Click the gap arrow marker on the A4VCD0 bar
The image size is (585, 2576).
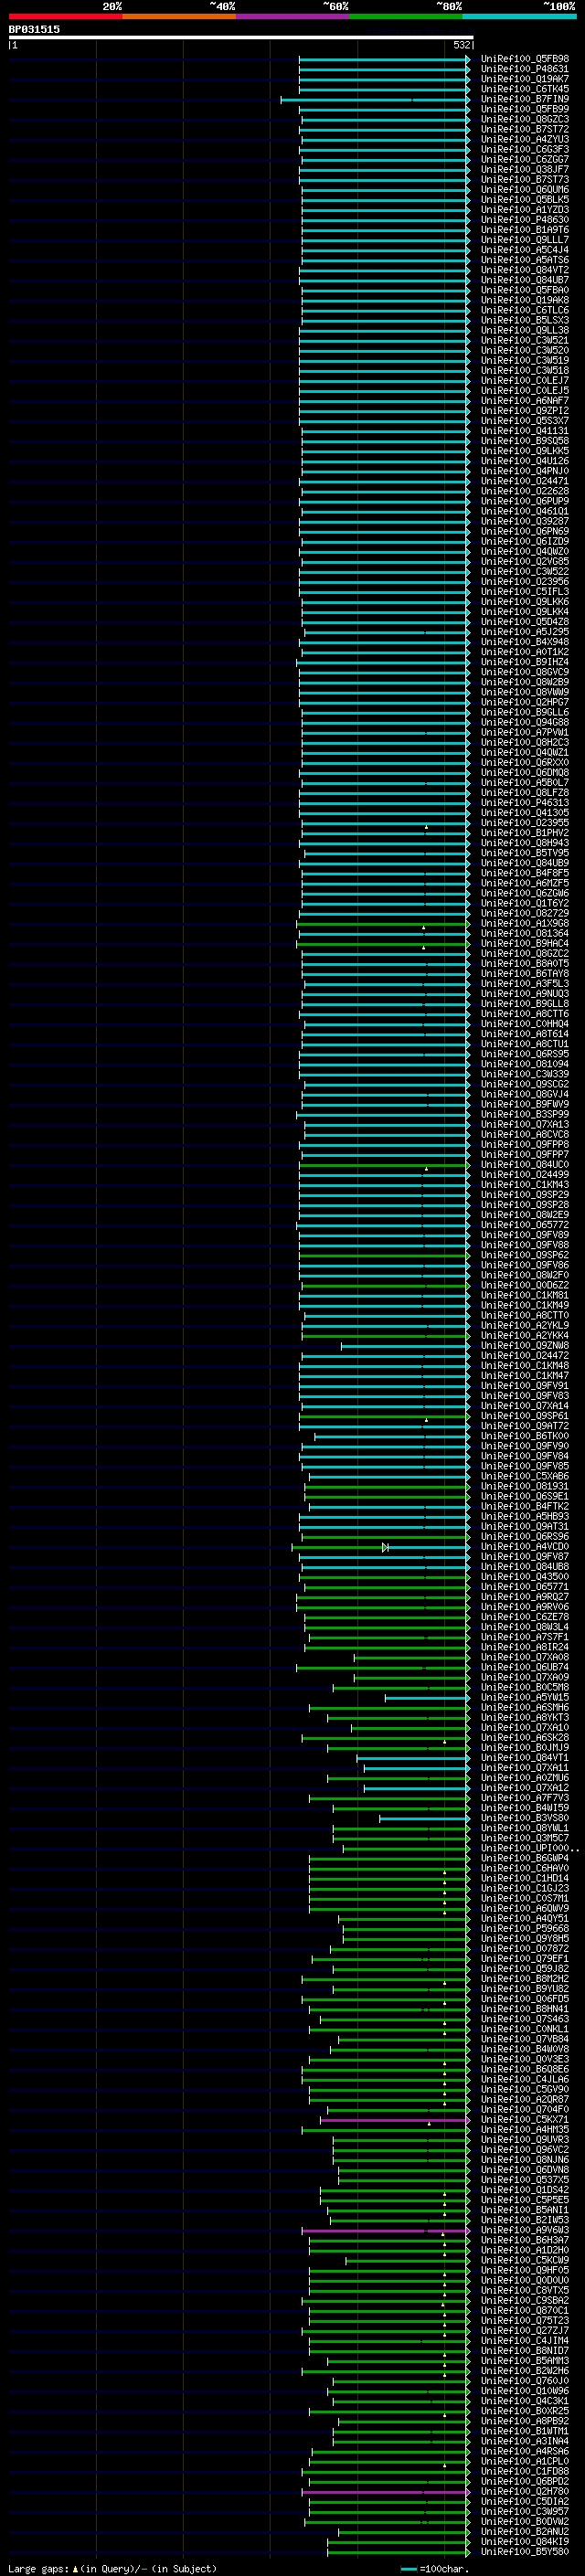tap(385, 1547)
